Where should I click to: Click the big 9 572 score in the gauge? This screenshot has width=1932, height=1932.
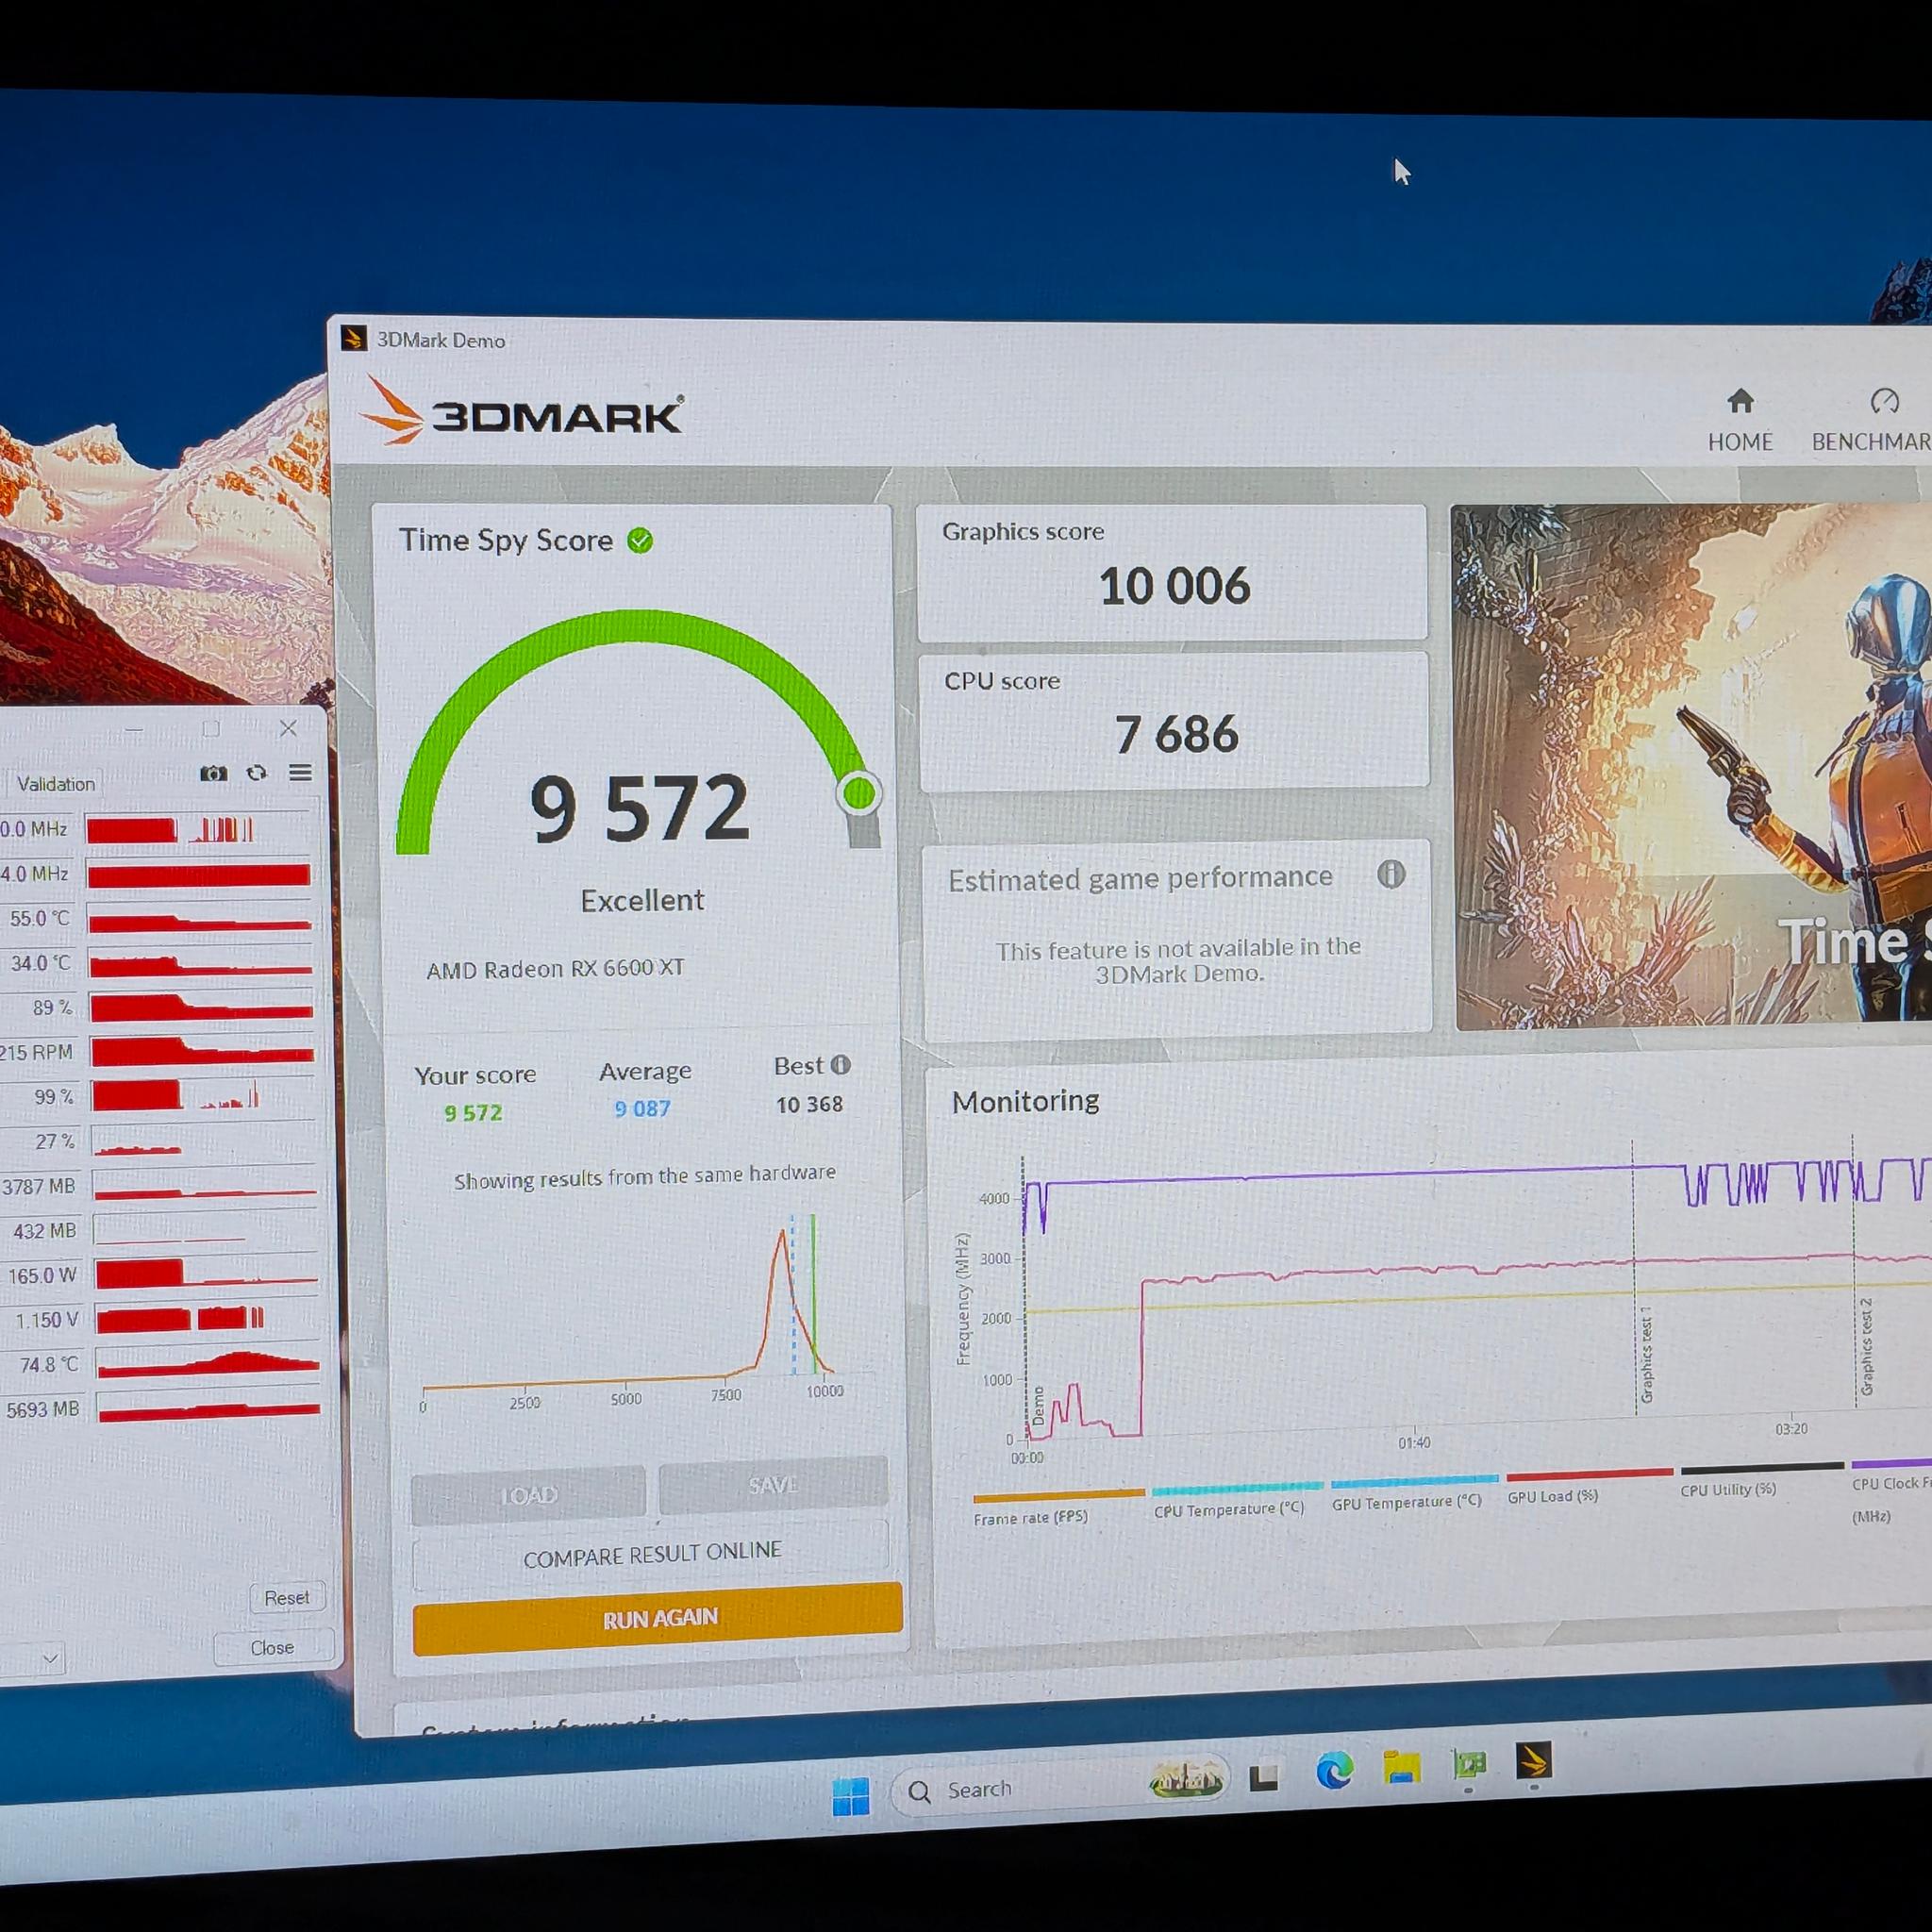tap(638, 808)
